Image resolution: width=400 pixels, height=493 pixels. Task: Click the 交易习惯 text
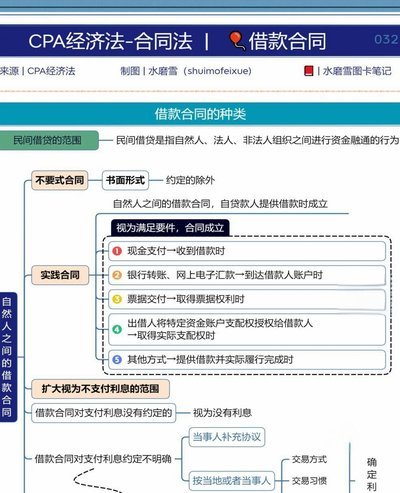pyautogui.click(x=309, y=481)
